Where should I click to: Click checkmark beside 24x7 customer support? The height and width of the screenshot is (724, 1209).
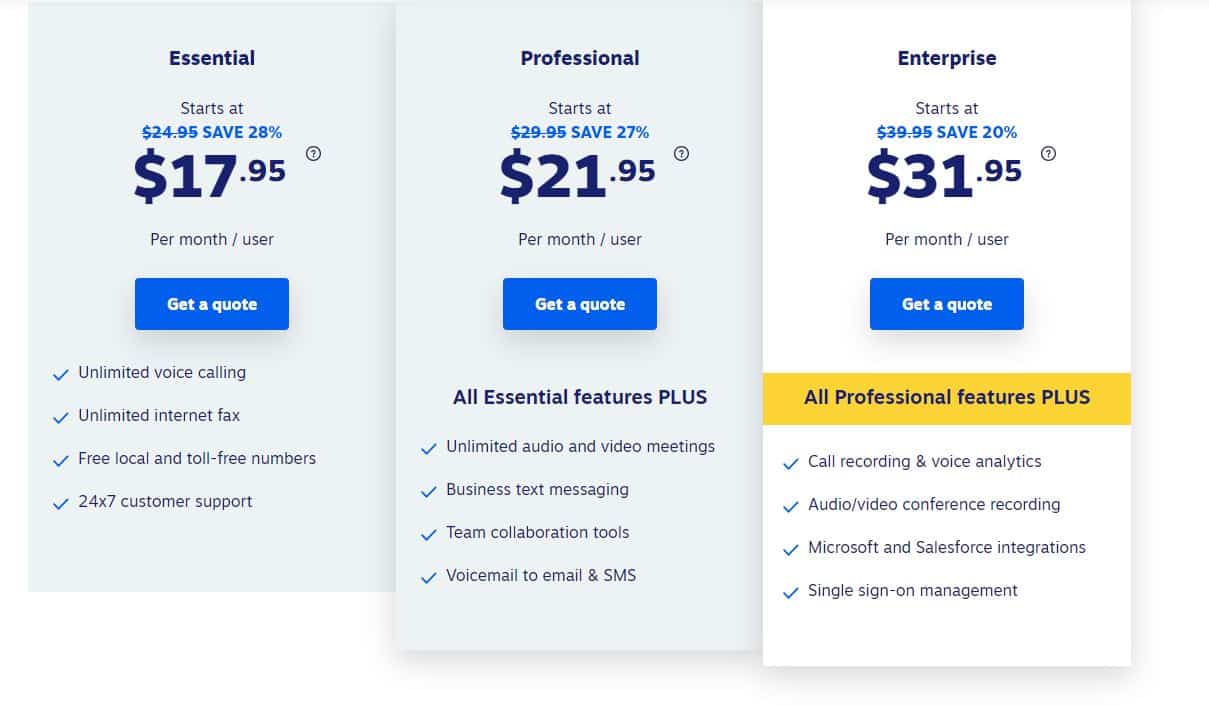pyautogui.click(x=60, y=503)
